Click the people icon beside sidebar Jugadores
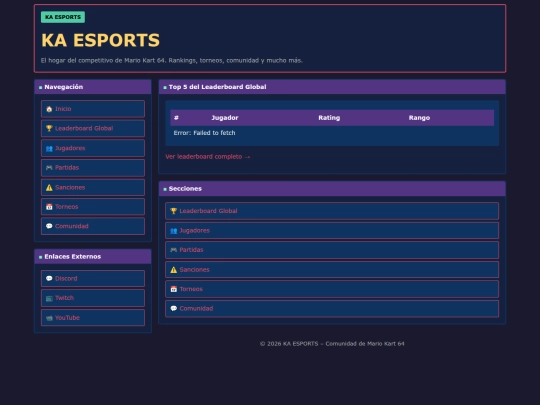540x405 pixels. tap(49, 148)
